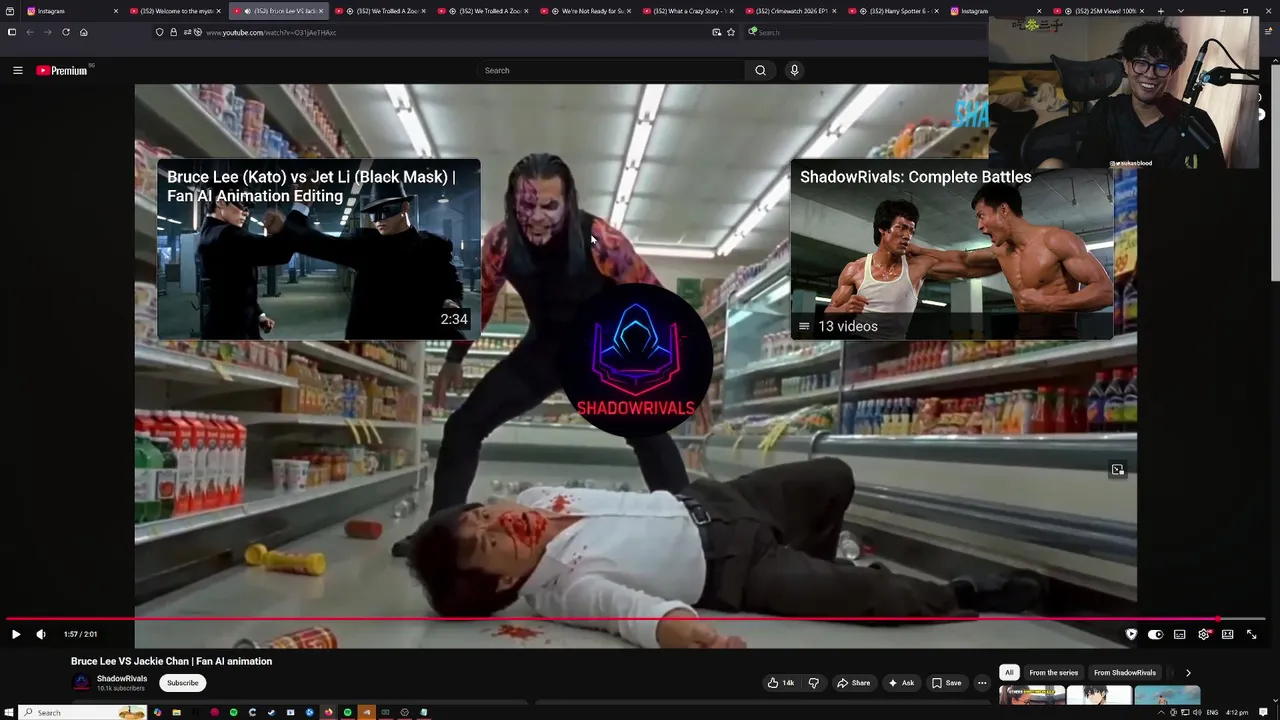Image resolution: width=1280 pixels, height=720 pixels.
Task: Show more filter chips with right arrow
Action: coord(1188,673)
